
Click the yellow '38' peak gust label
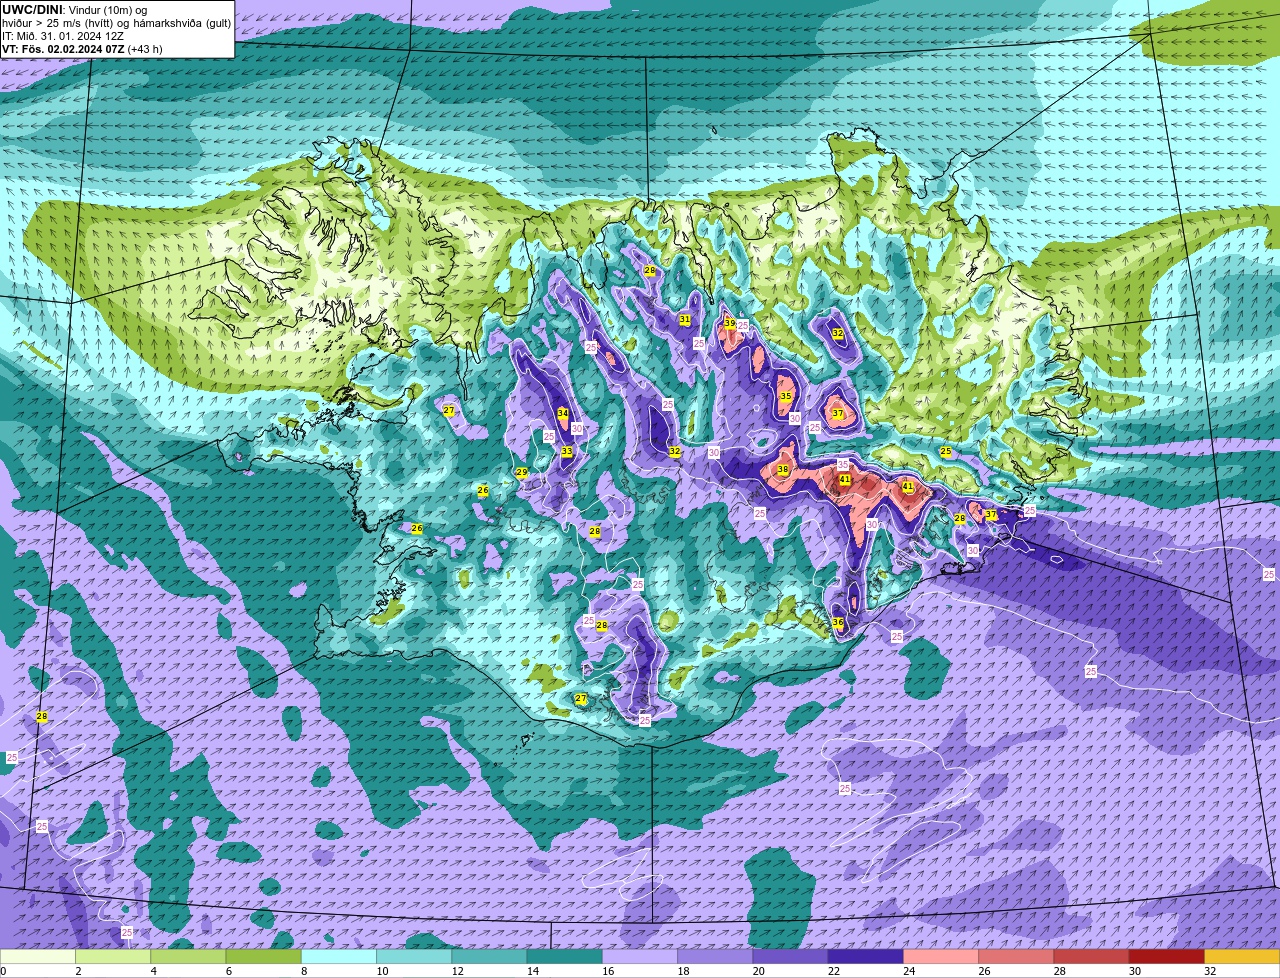tap(783, 469)
